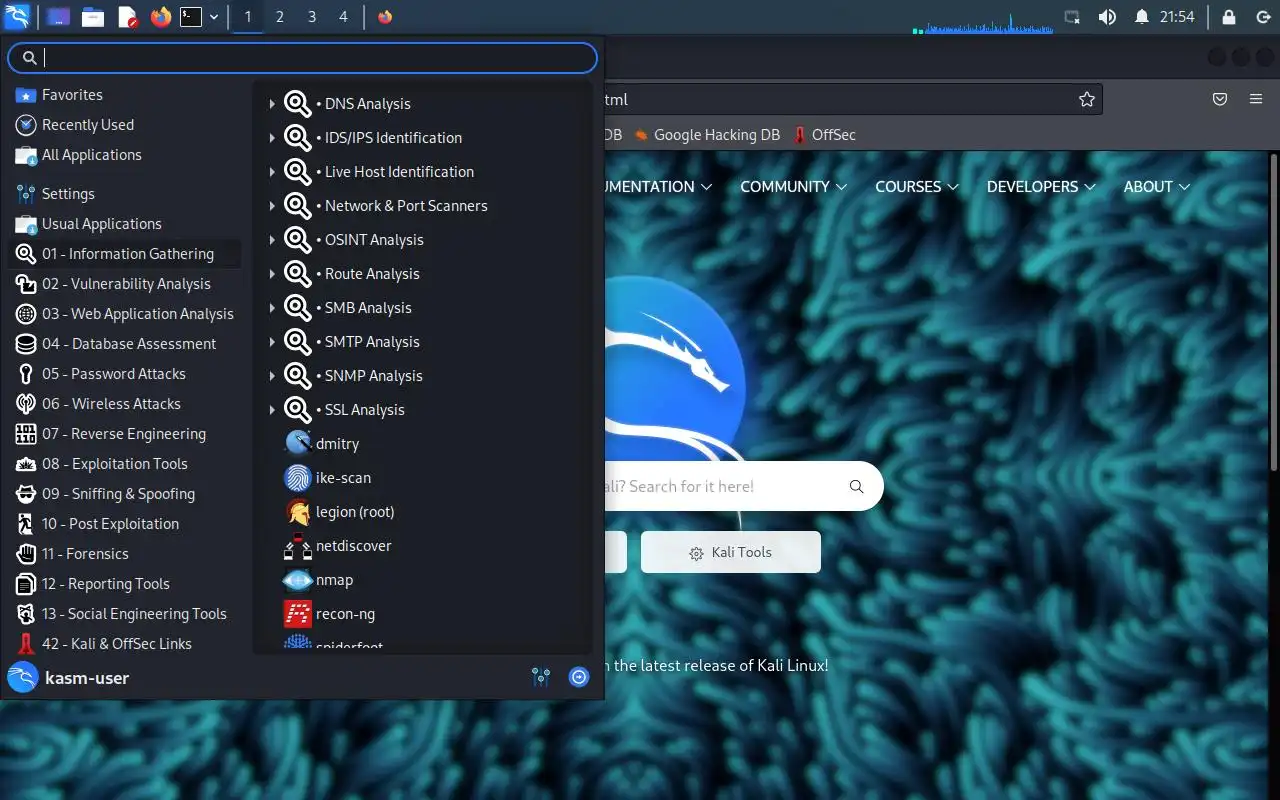The image size is (1280, 800).
Task: Open the terminal dropdown arrow in taskbar
Action: click(214, 17)
